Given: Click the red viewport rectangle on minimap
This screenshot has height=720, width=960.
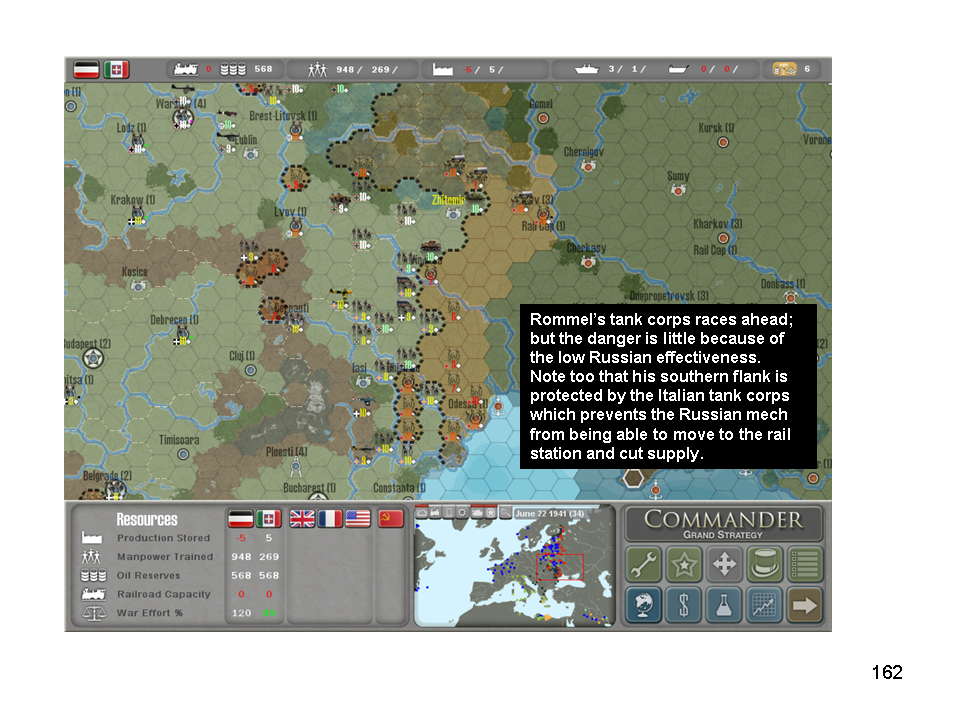Looking at the screenshot, I should [x=559, y=567].
